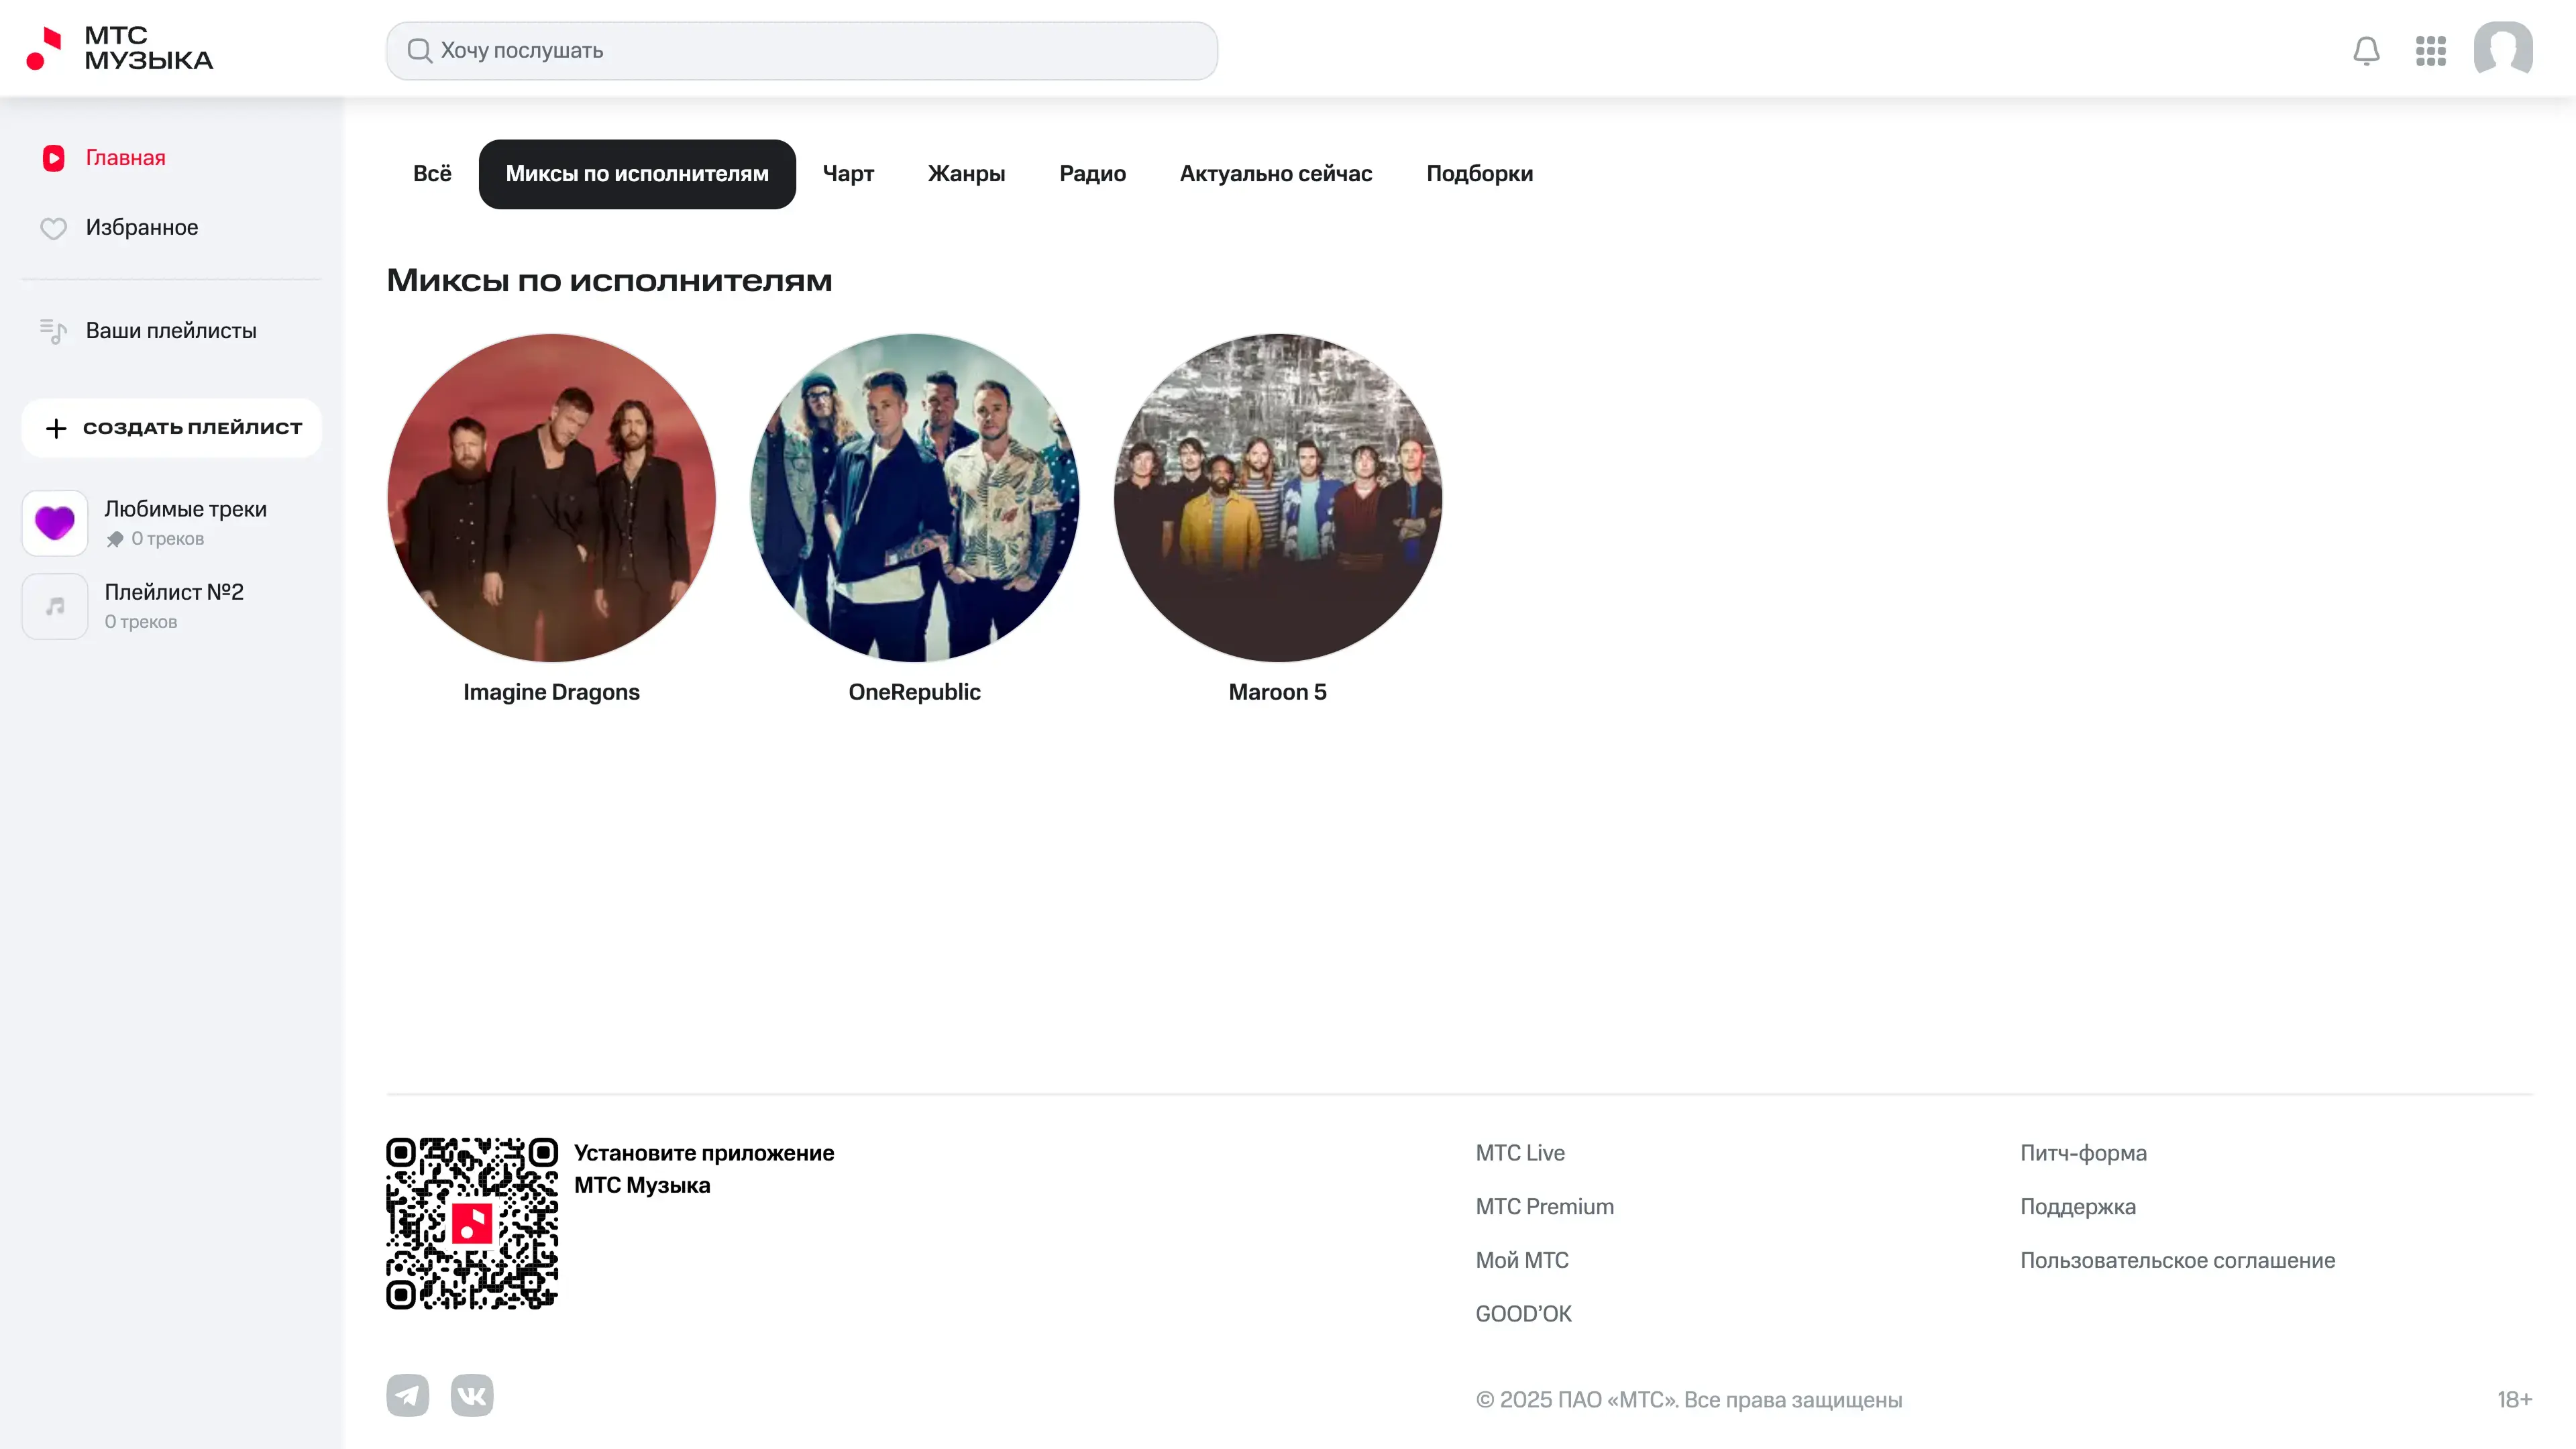
Task: Select the Жанры tab
Action: [966, 174]
